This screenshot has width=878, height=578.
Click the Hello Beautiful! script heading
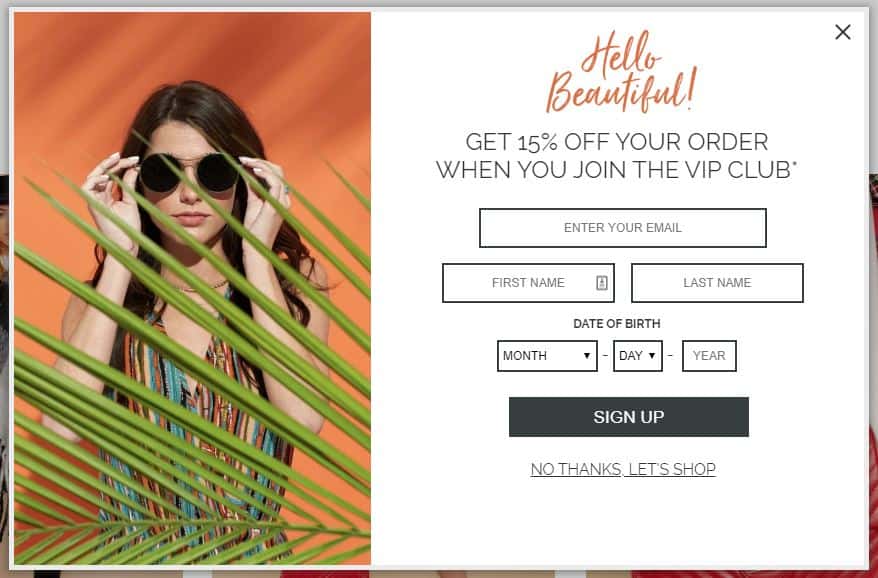click(x=622, y=72)
